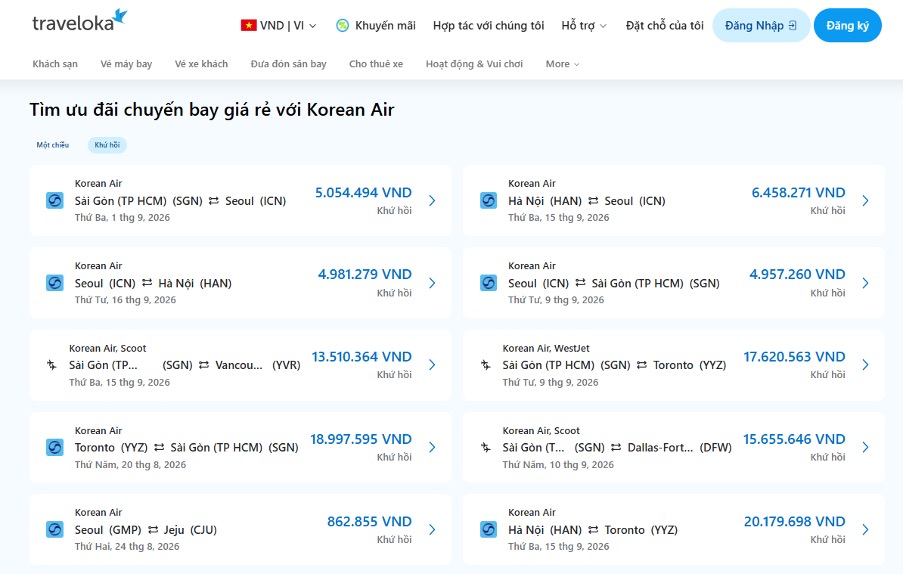904x574 pixels.
Task: Open Seoul–Sài Gòn 4.957.260 VND chevron
Action: [865, 283]
